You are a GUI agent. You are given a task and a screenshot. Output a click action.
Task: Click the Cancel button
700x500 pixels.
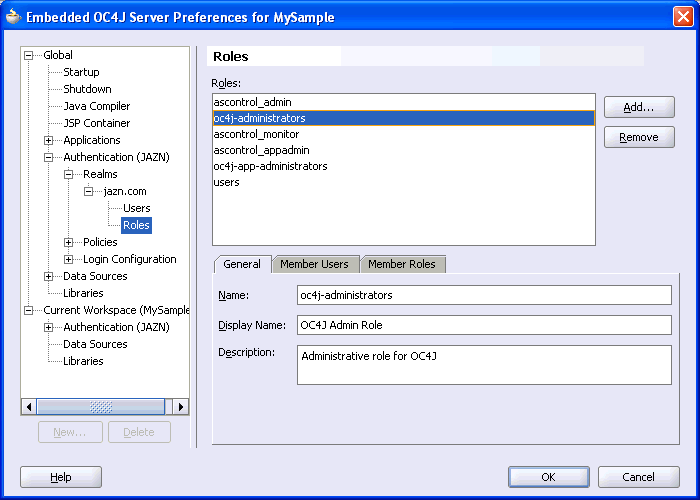[x=639, y=477]
